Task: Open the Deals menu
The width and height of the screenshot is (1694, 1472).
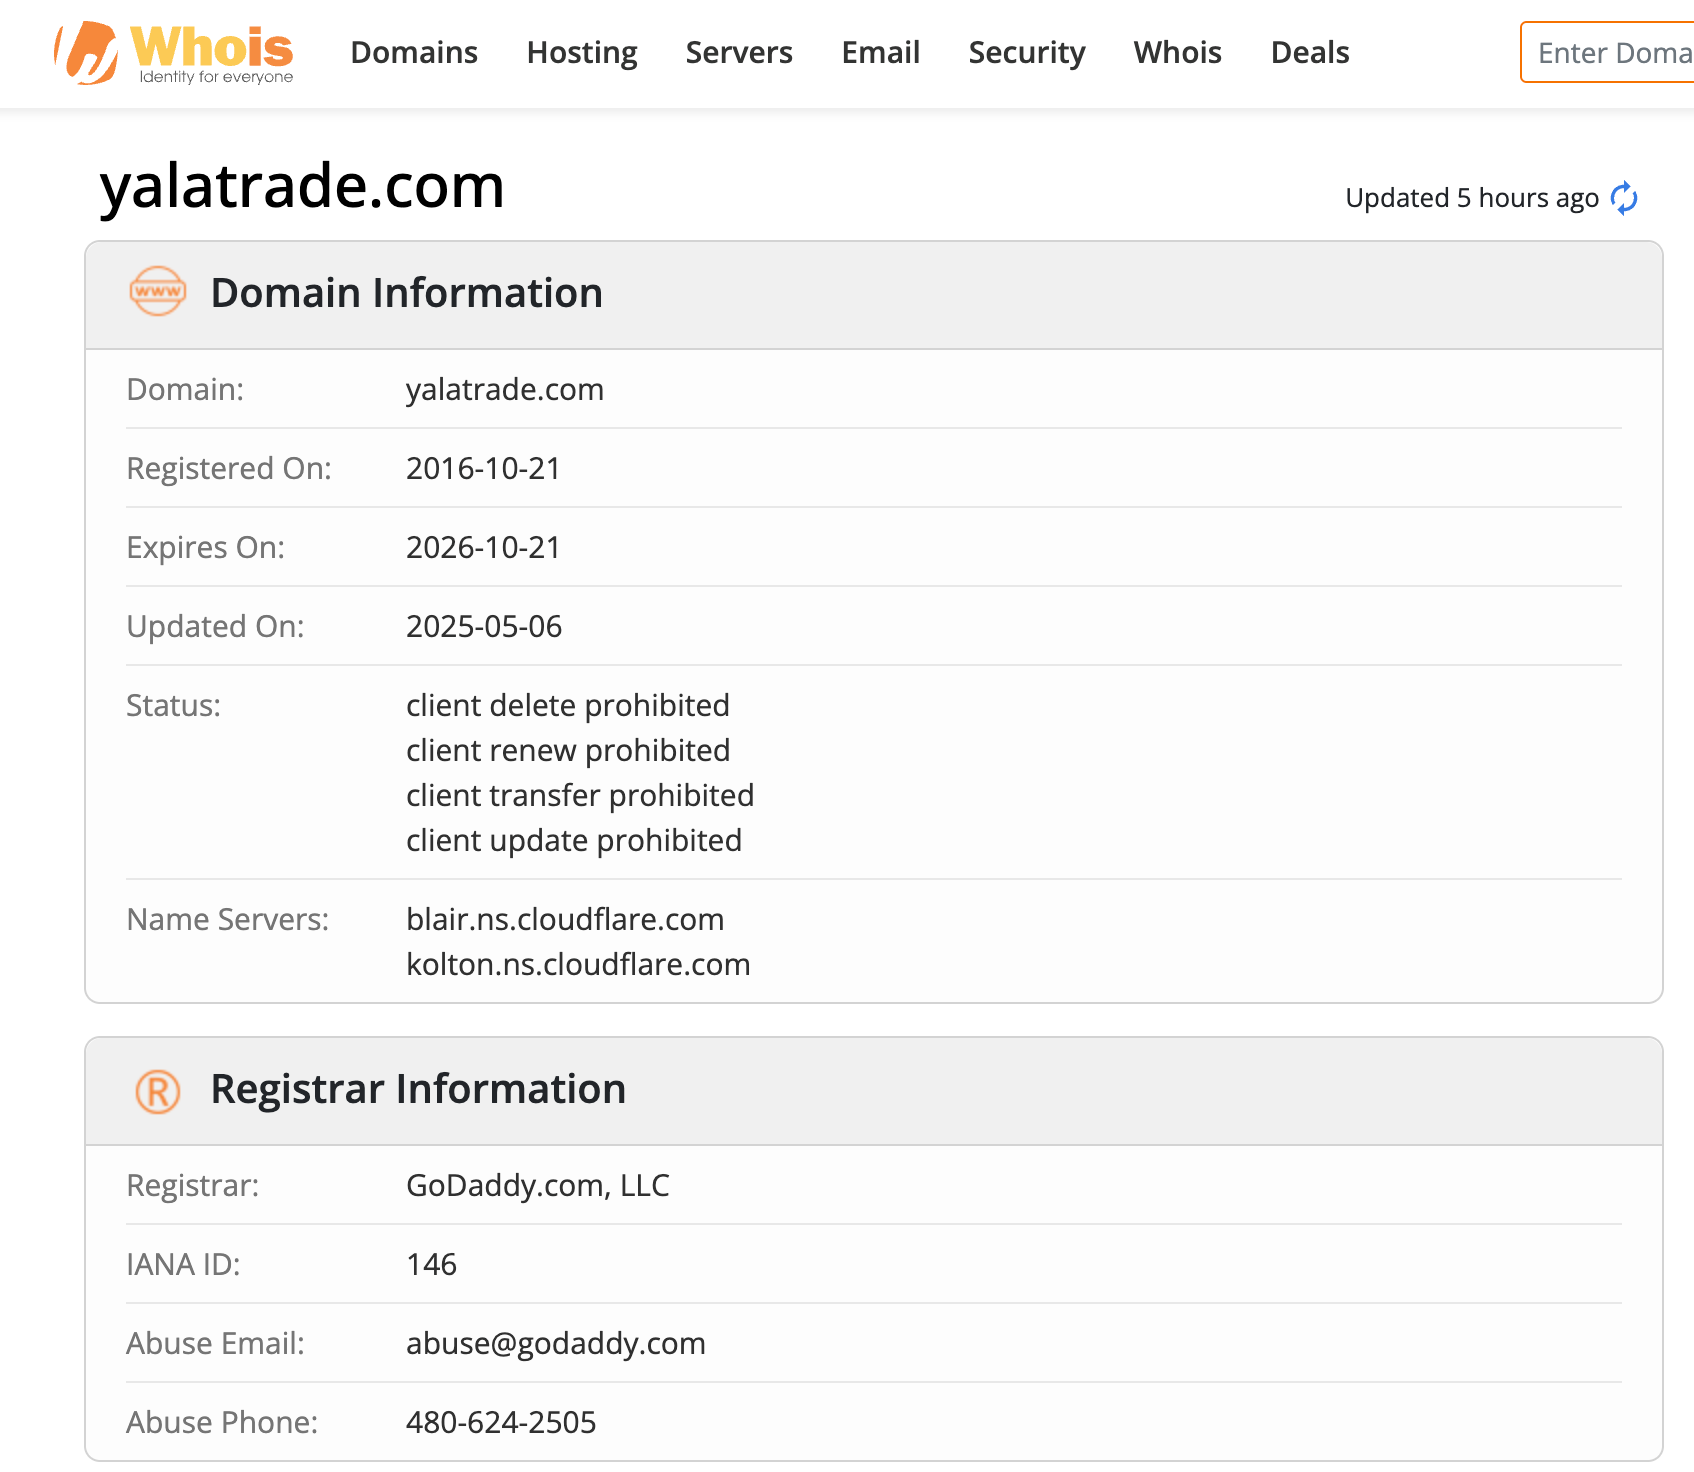Action: 1310,52
